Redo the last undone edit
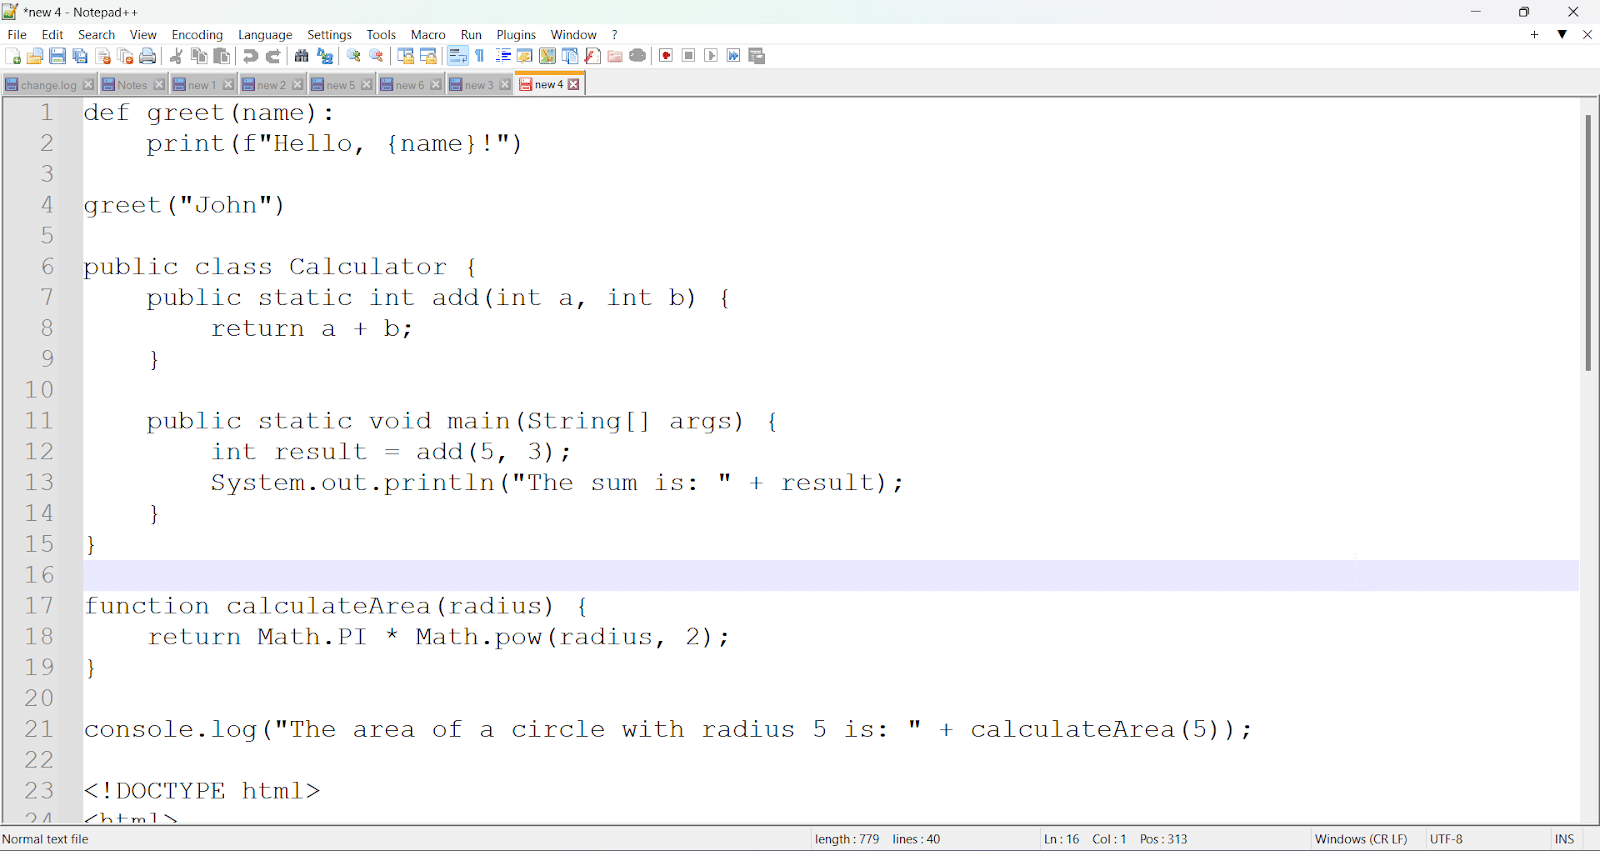 [273, 56]
